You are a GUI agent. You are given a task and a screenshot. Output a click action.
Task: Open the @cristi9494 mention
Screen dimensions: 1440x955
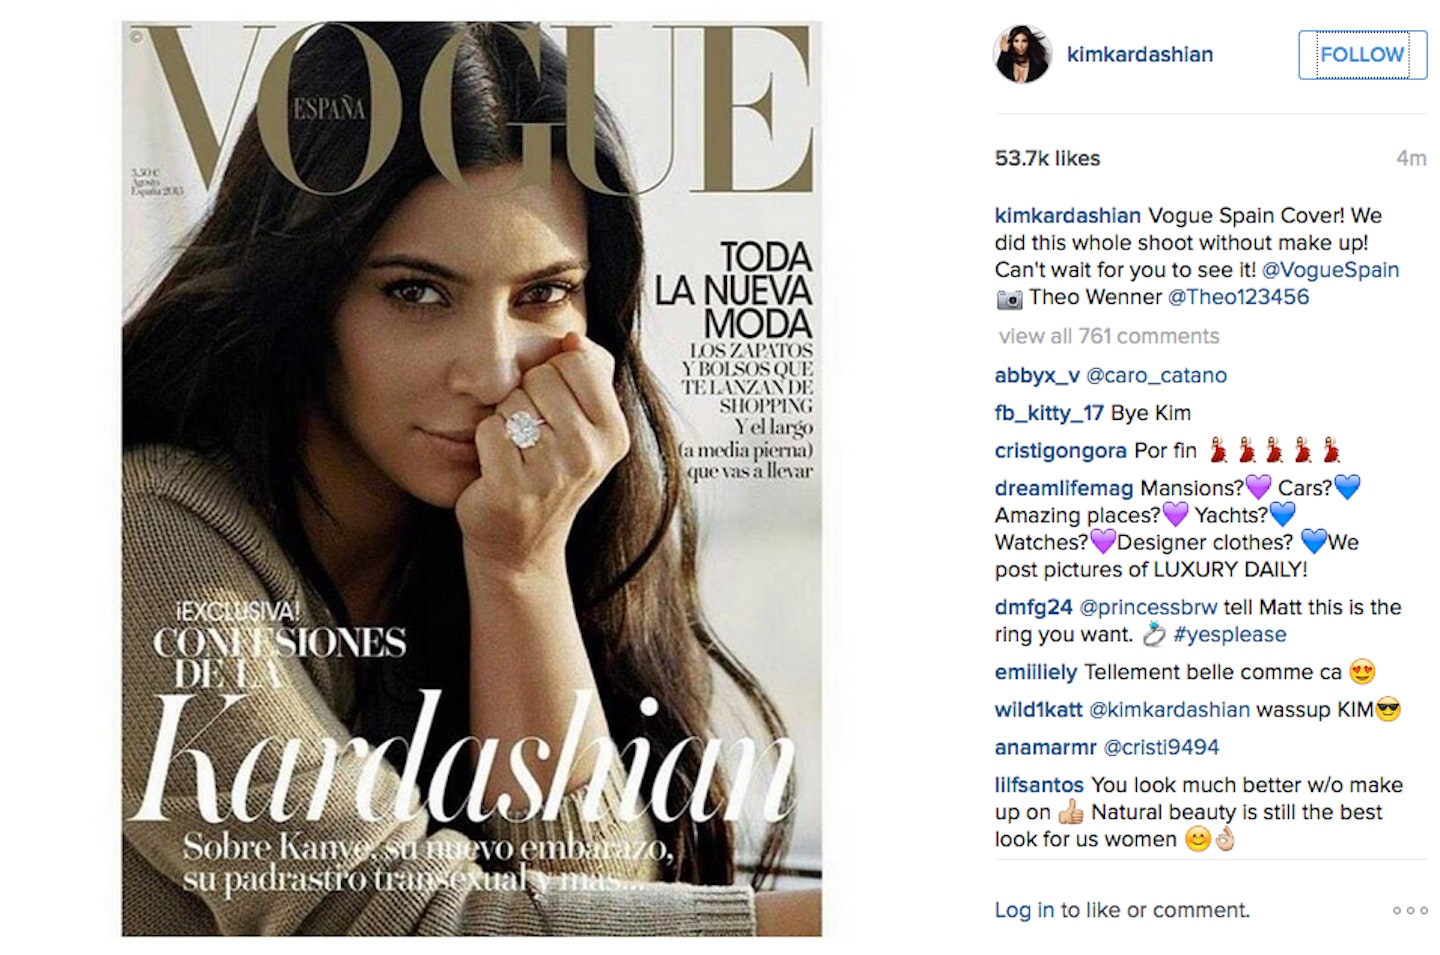[x=1161, y=747]
